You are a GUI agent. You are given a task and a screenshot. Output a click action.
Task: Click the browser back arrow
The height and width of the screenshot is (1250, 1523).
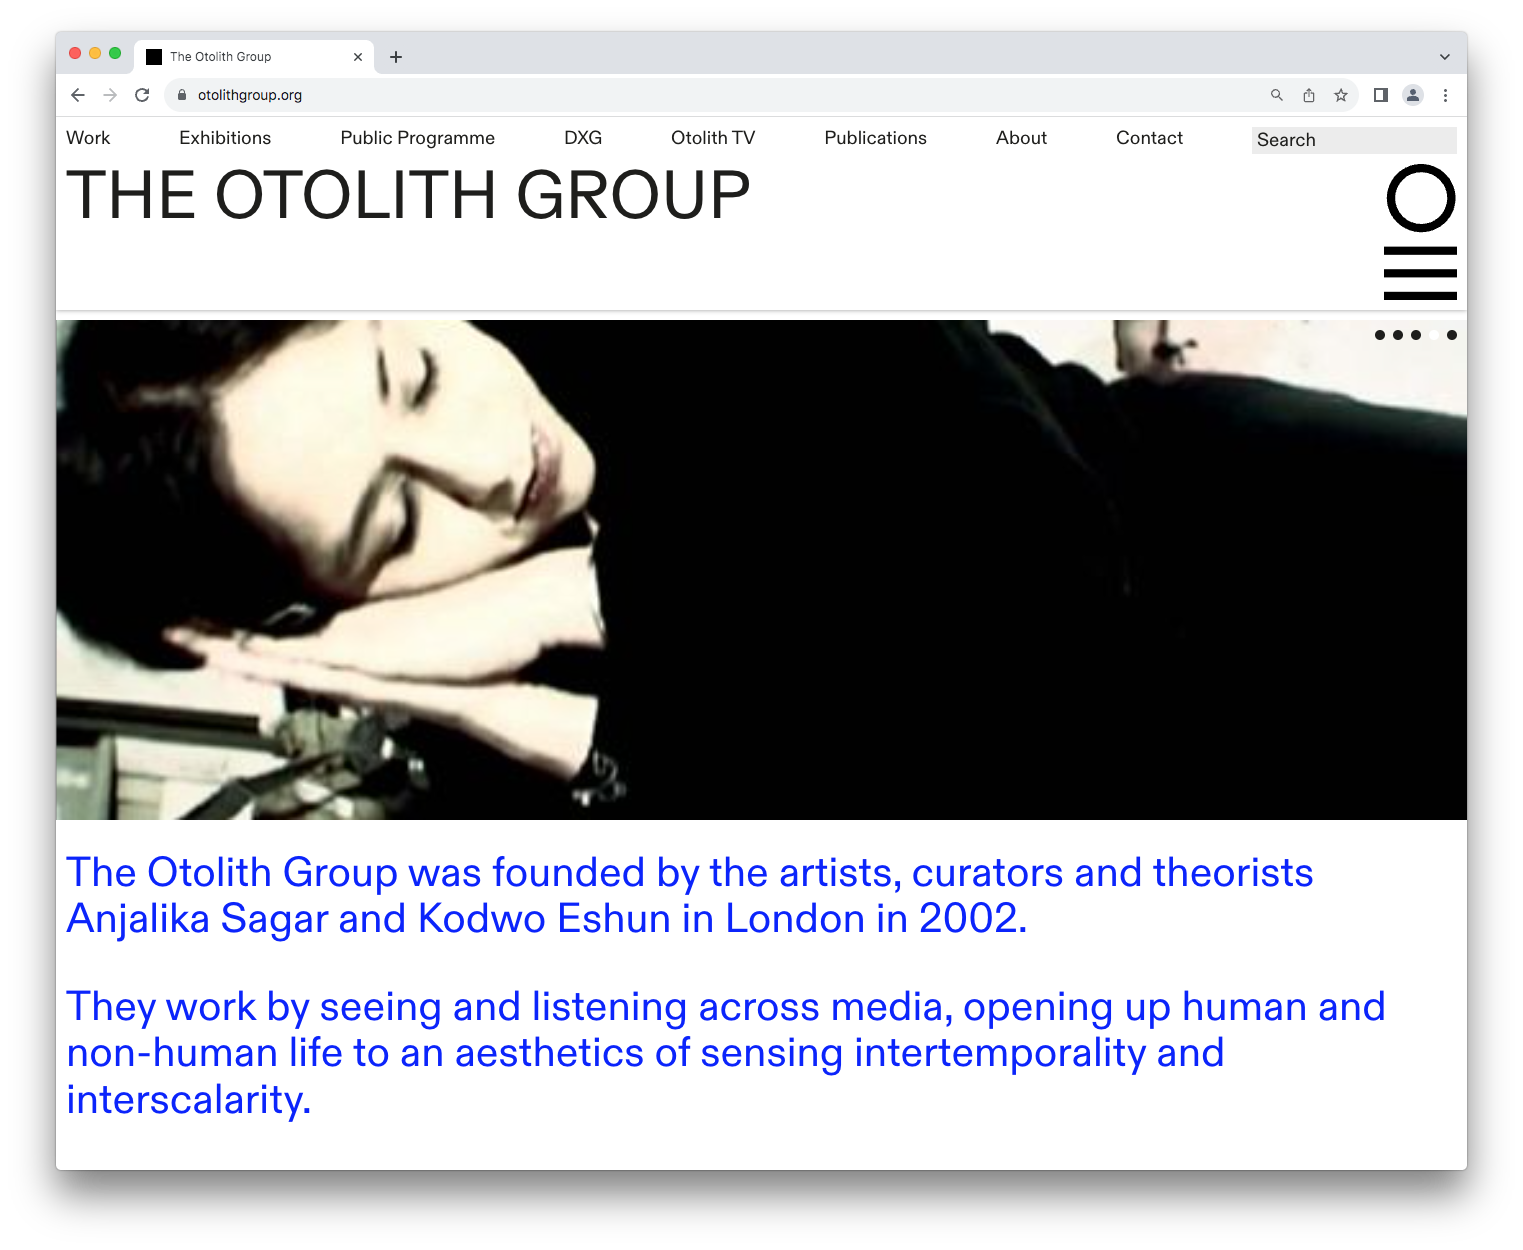pos(78,95)
